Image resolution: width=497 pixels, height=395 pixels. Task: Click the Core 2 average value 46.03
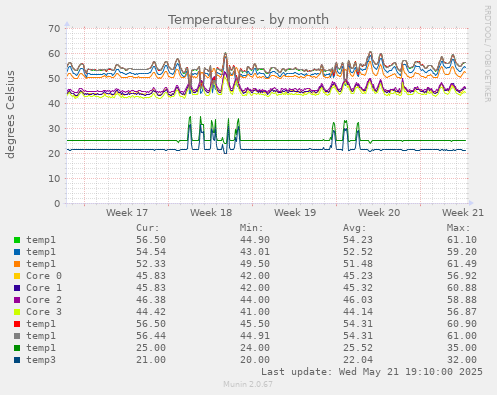pos(358,300)
